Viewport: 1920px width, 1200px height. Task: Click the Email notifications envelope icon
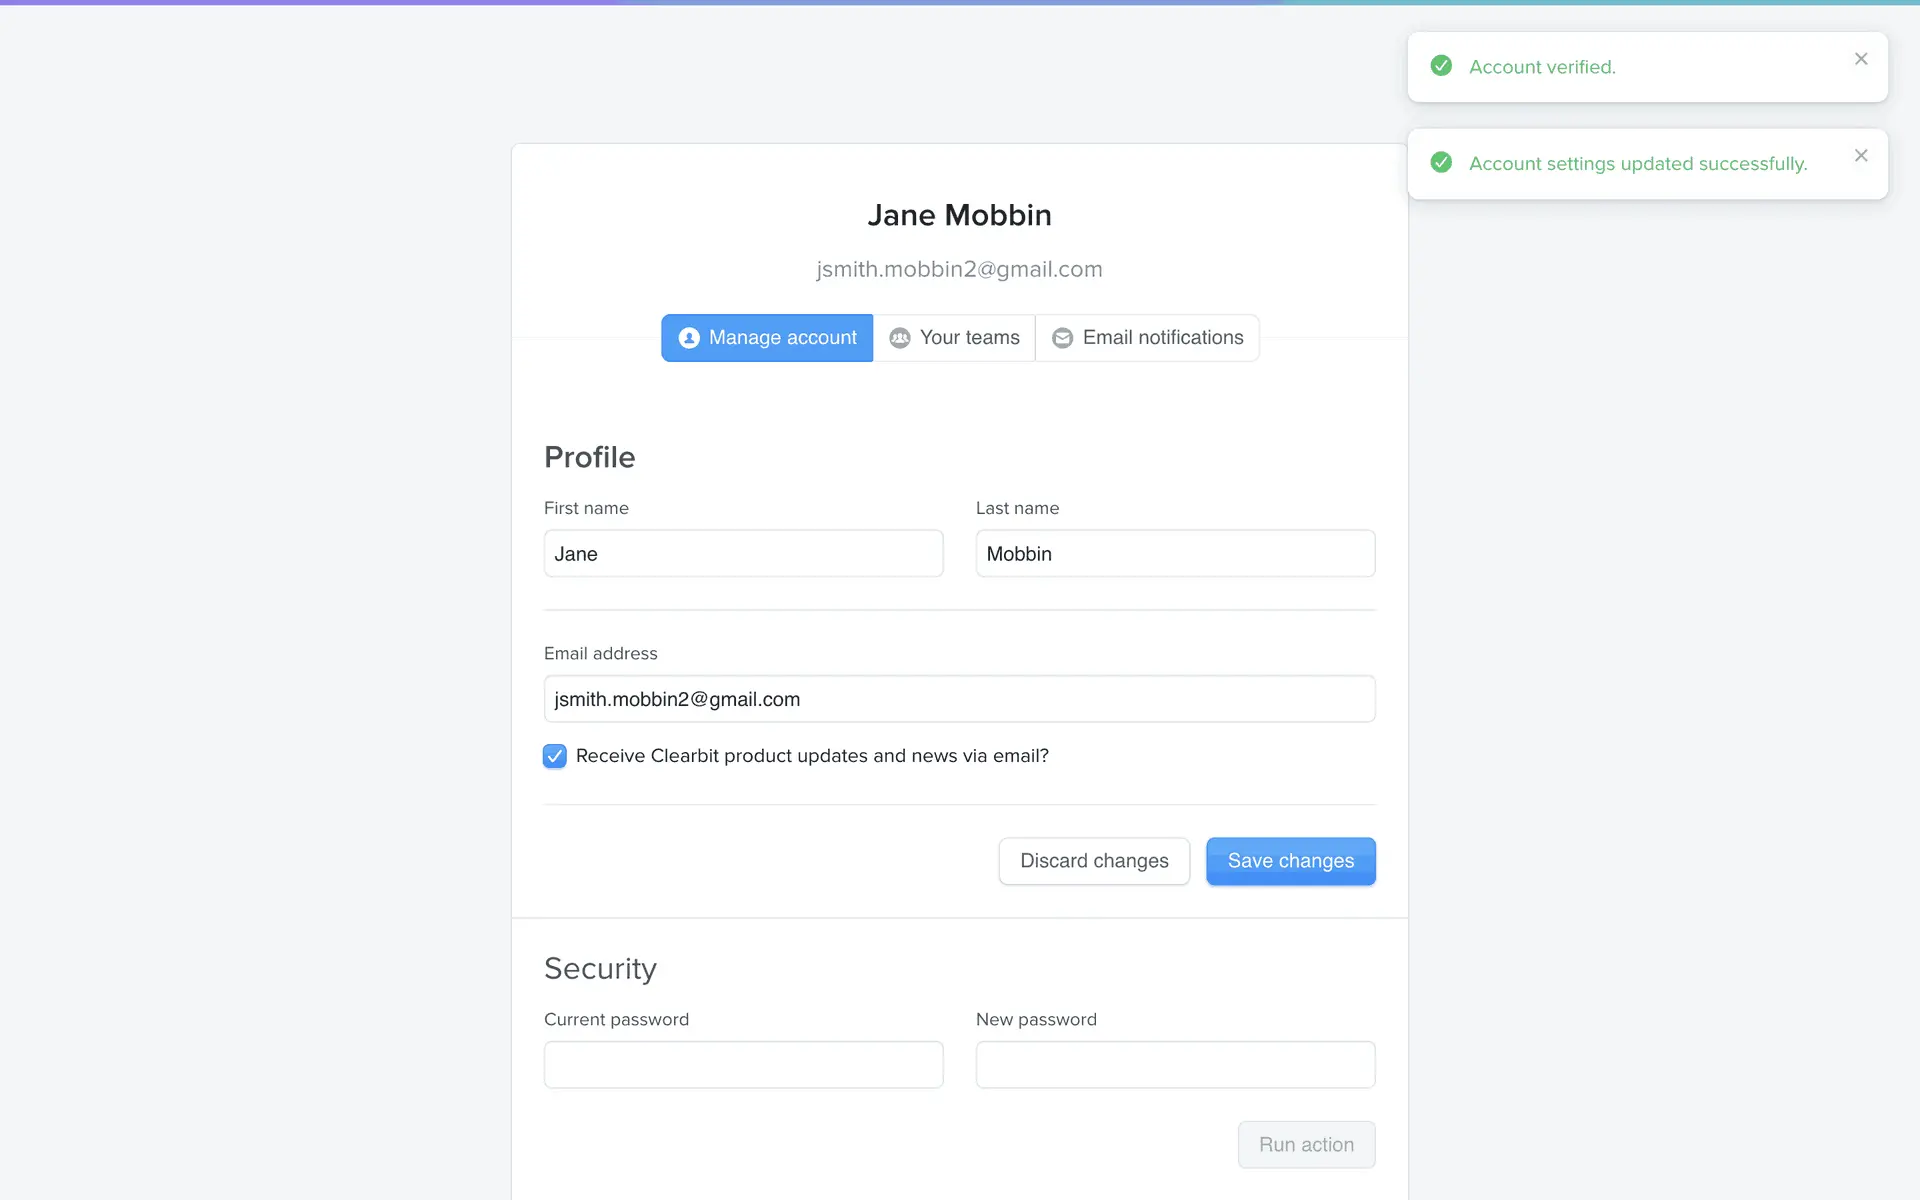click(1062, 338)
